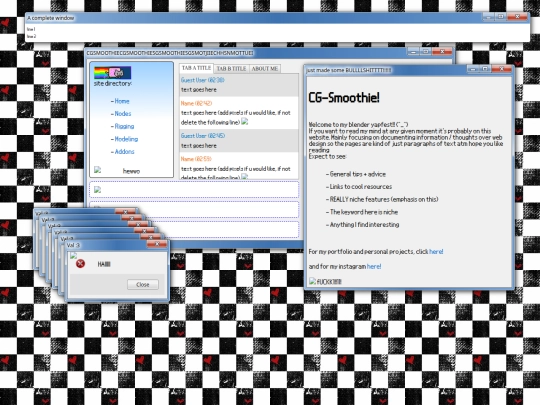The image size is (540, 405).
Task: Maximize the 'just made some' window
Action: click(x=485, y=69)
